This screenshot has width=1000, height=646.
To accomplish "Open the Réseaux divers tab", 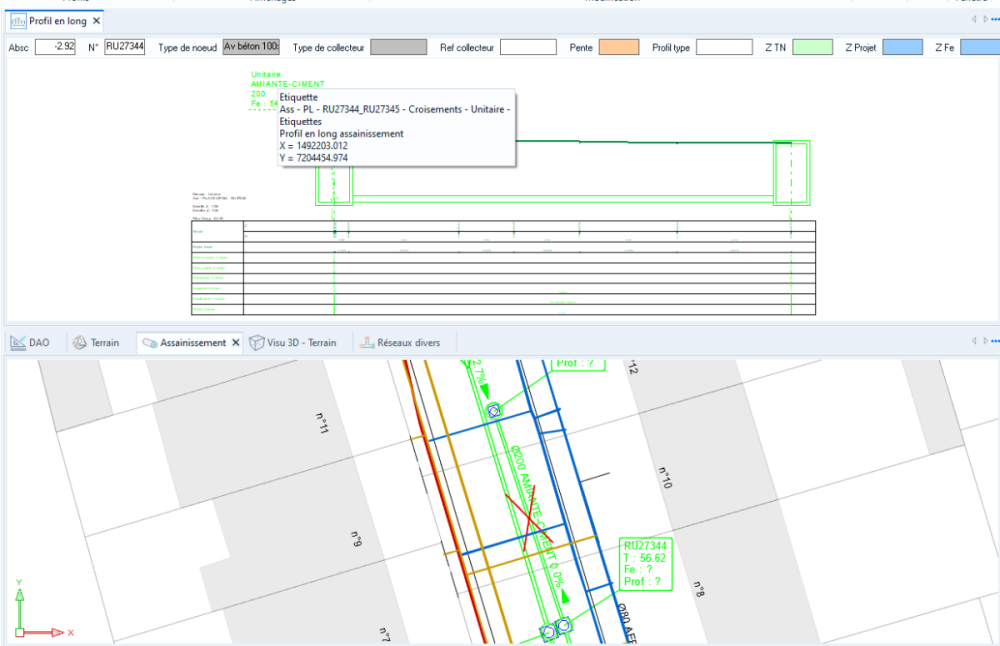I will pyautogui.click(x=400, y=342).
